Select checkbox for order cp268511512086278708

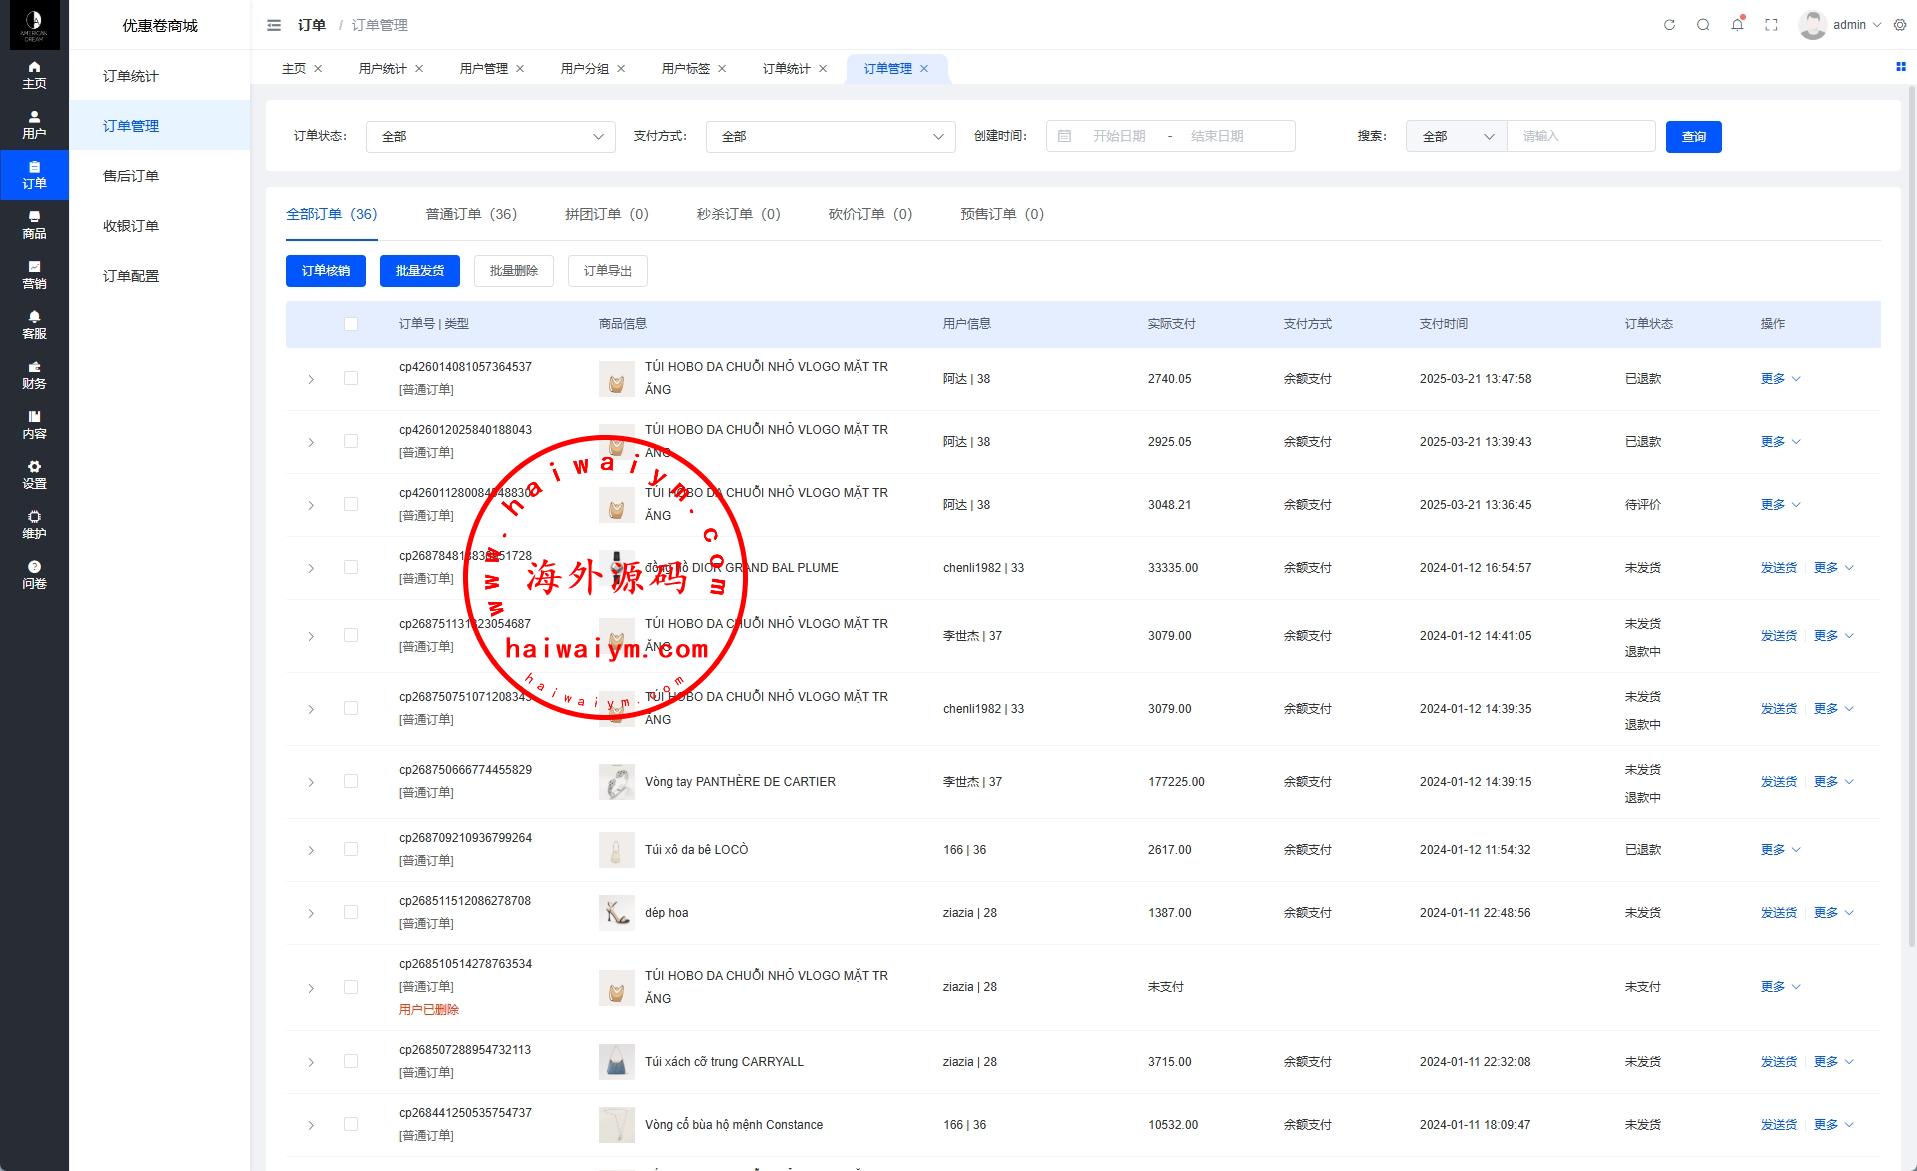pos(351,912)
